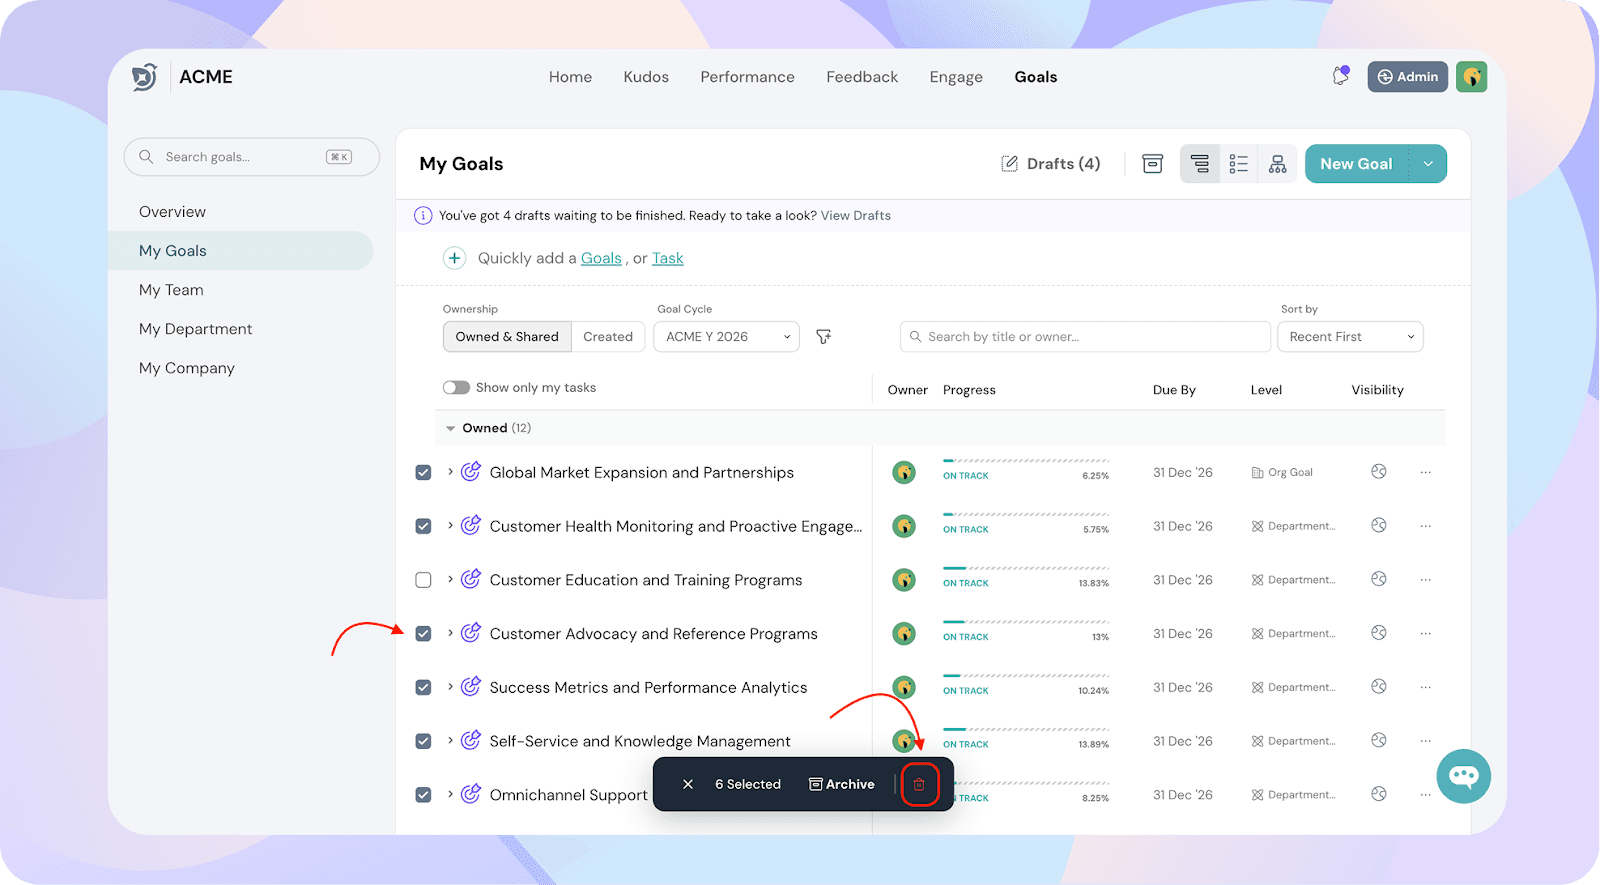
Task: Open the filter icon next to Goal Cycle
Action: click(824, 337)
